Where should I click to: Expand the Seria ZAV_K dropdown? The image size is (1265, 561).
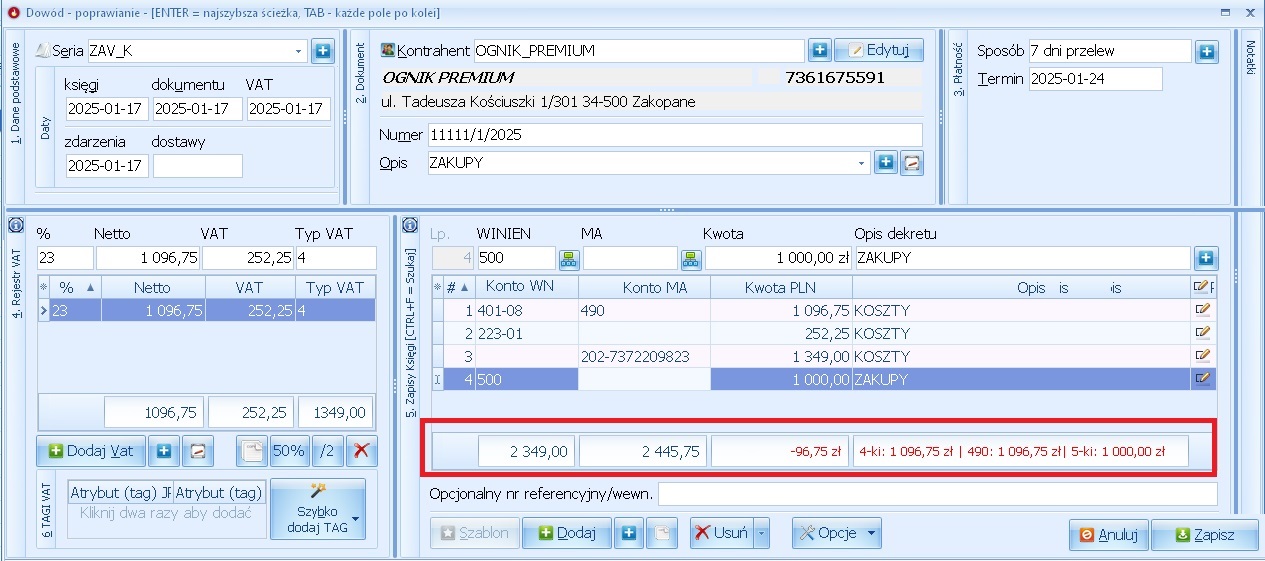pyautogui.click(x=299, y=51)
